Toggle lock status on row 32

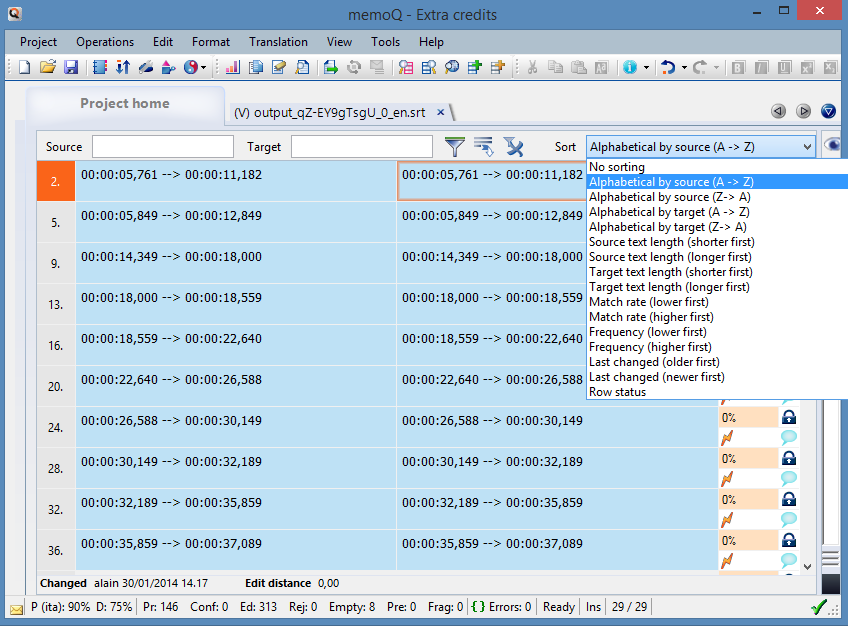789,499
